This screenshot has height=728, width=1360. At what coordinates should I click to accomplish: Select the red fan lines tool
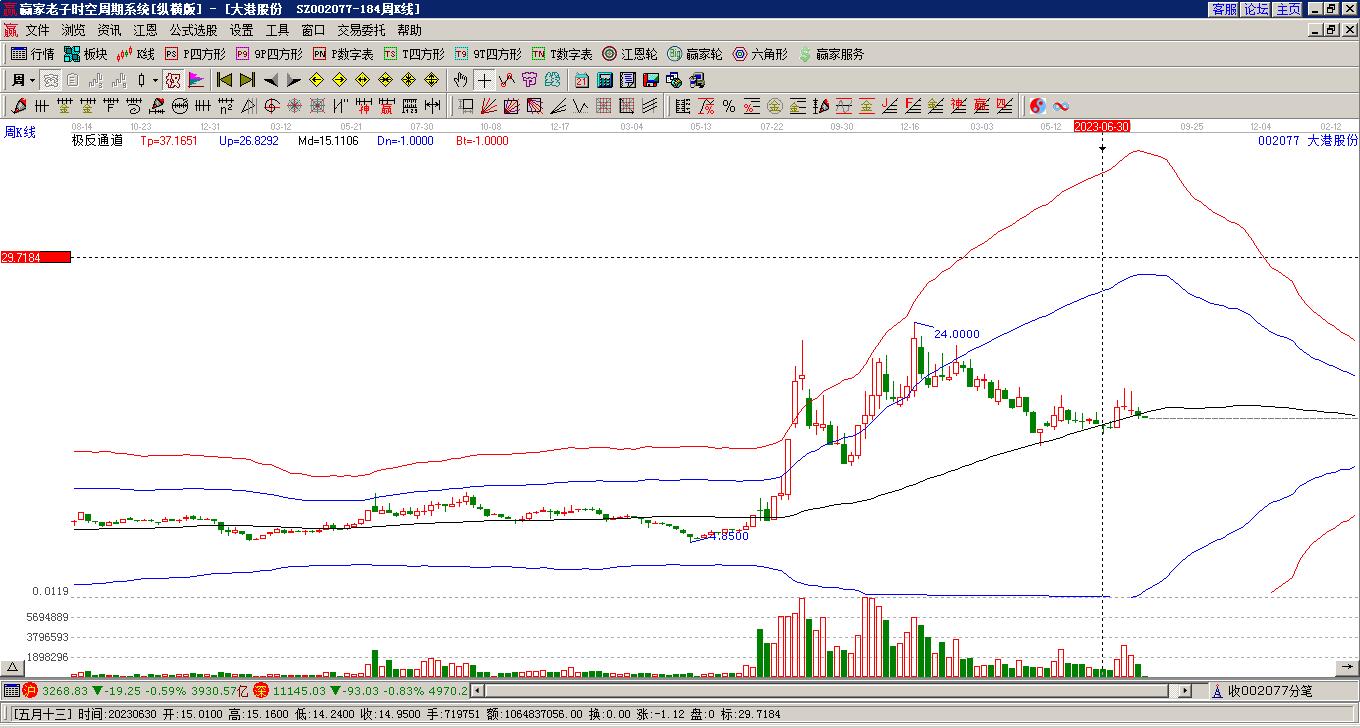[489, 106]
